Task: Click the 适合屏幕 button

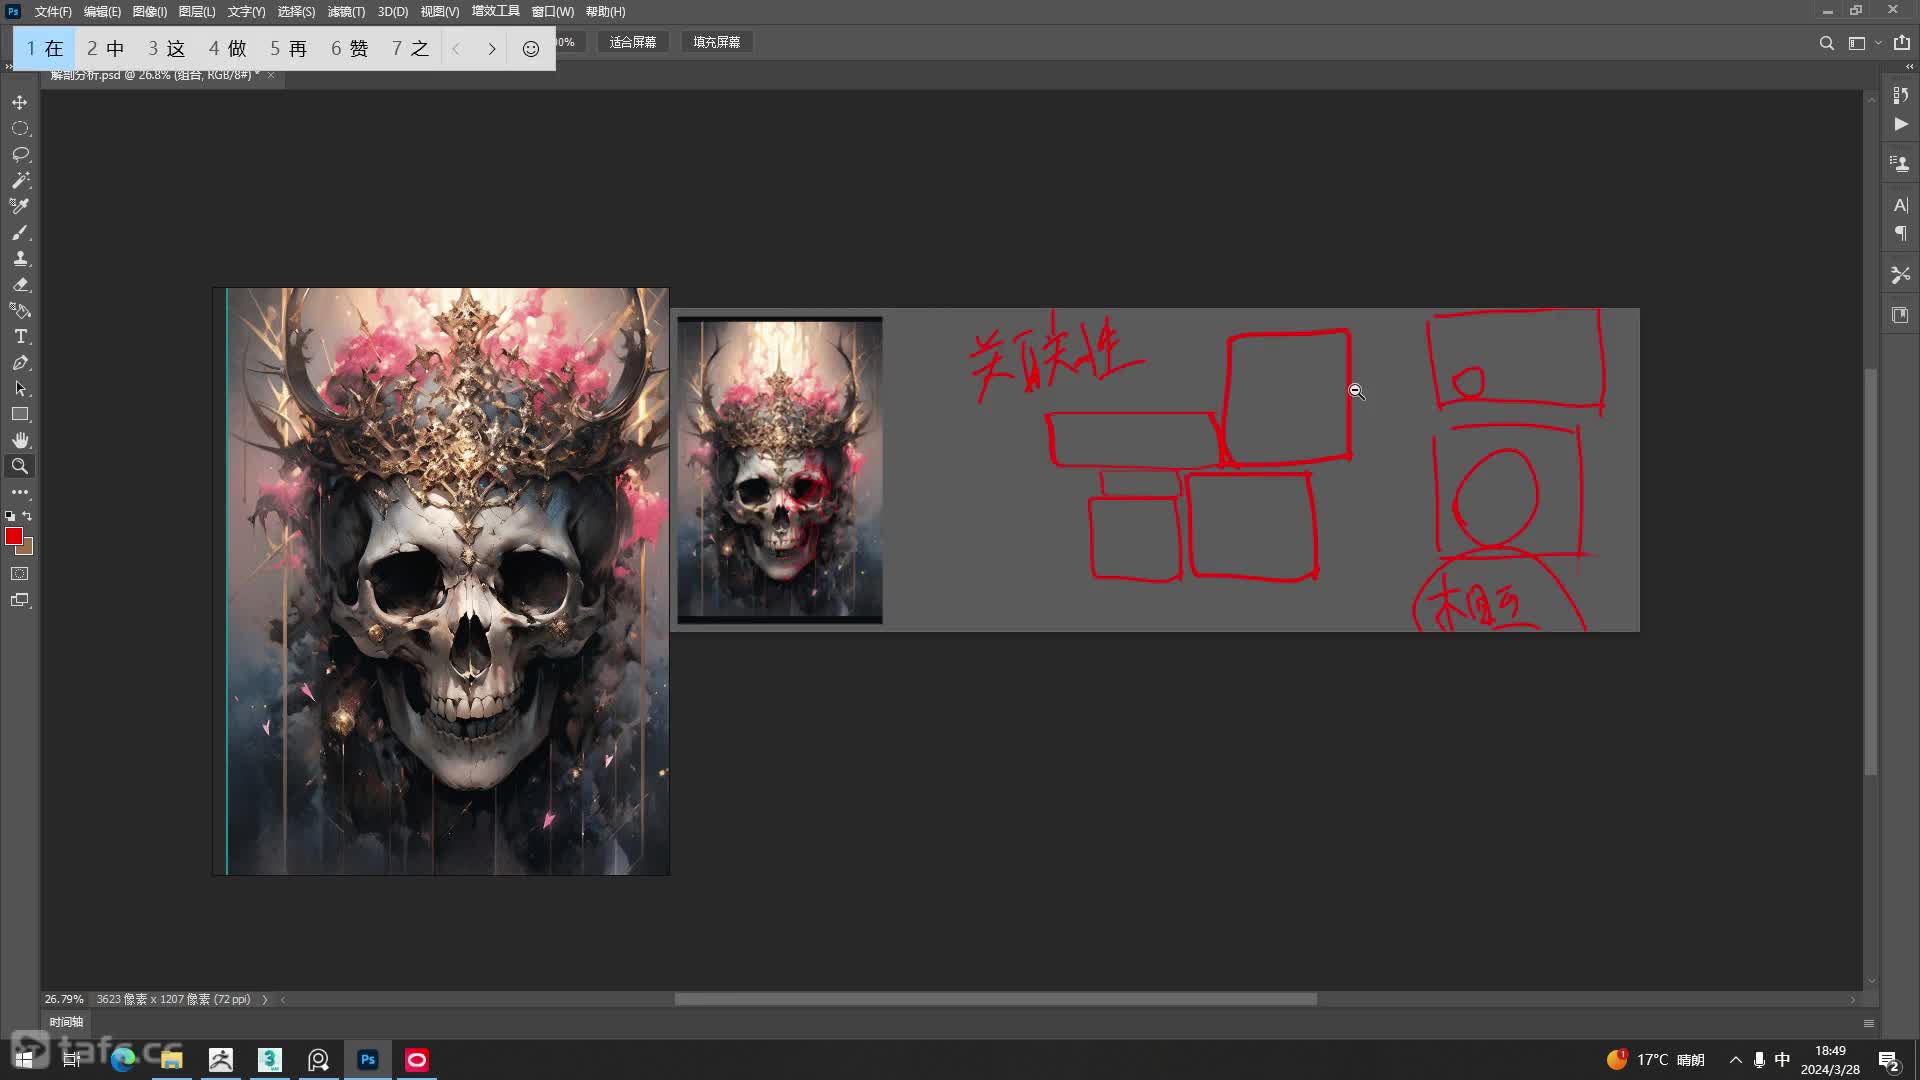Action: coord(633,42)
